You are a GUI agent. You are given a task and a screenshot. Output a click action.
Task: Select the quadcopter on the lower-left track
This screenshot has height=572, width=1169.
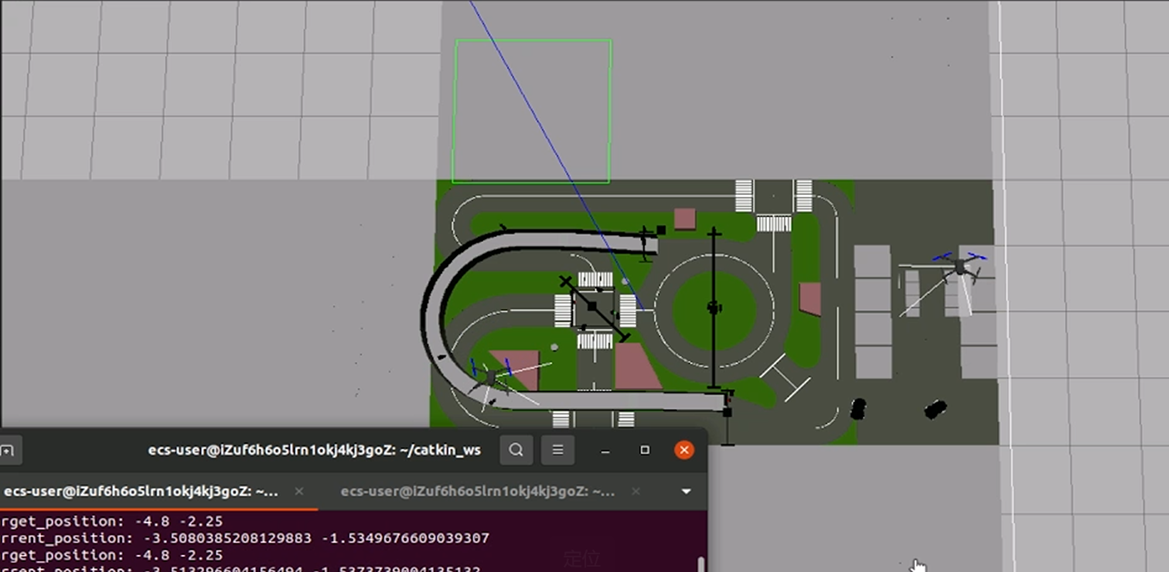point(492,377)
